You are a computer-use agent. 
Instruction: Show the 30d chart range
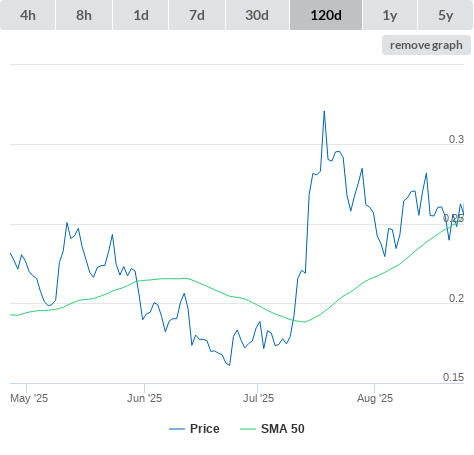click(x=257, y=15)
